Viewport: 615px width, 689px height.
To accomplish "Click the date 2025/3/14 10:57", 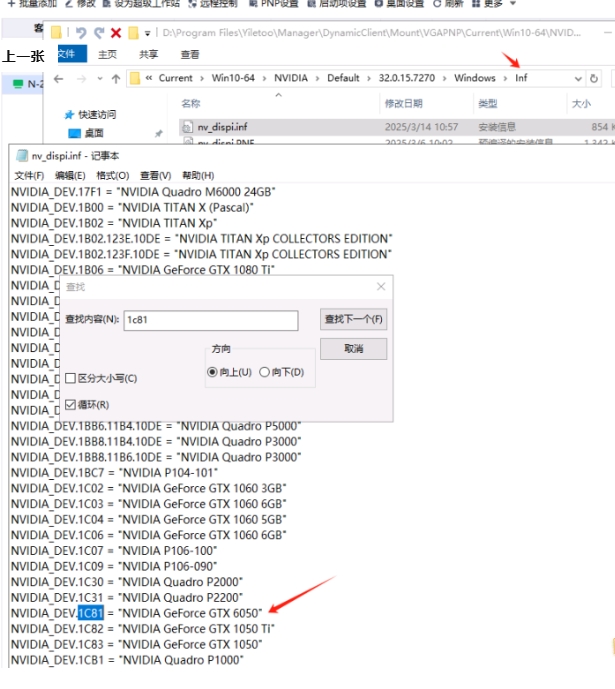I will click(x=421, y=127).
